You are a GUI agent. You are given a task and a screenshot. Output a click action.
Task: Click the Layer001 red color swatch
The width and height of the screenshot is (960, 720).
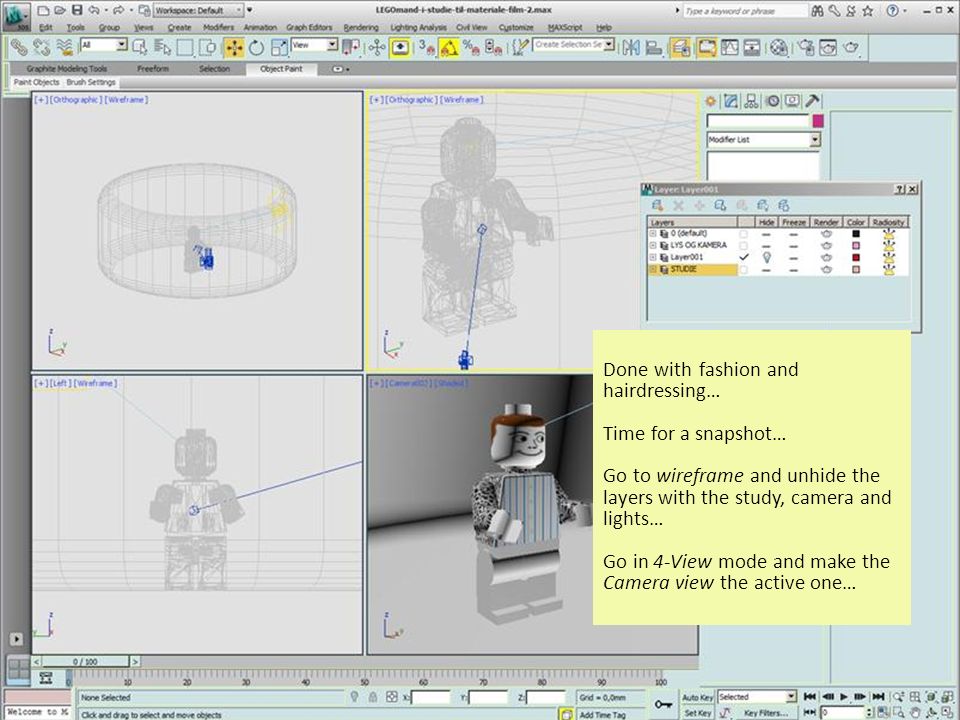click(x=856, y=258)
